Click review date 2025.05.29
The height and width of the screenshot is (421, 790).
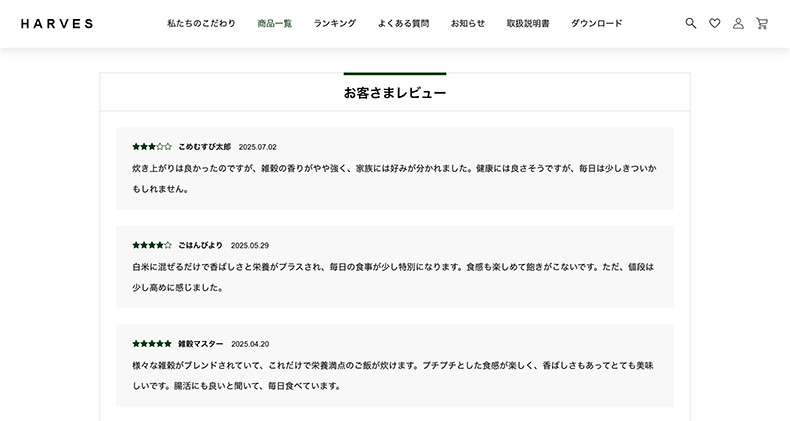(250, 245)
